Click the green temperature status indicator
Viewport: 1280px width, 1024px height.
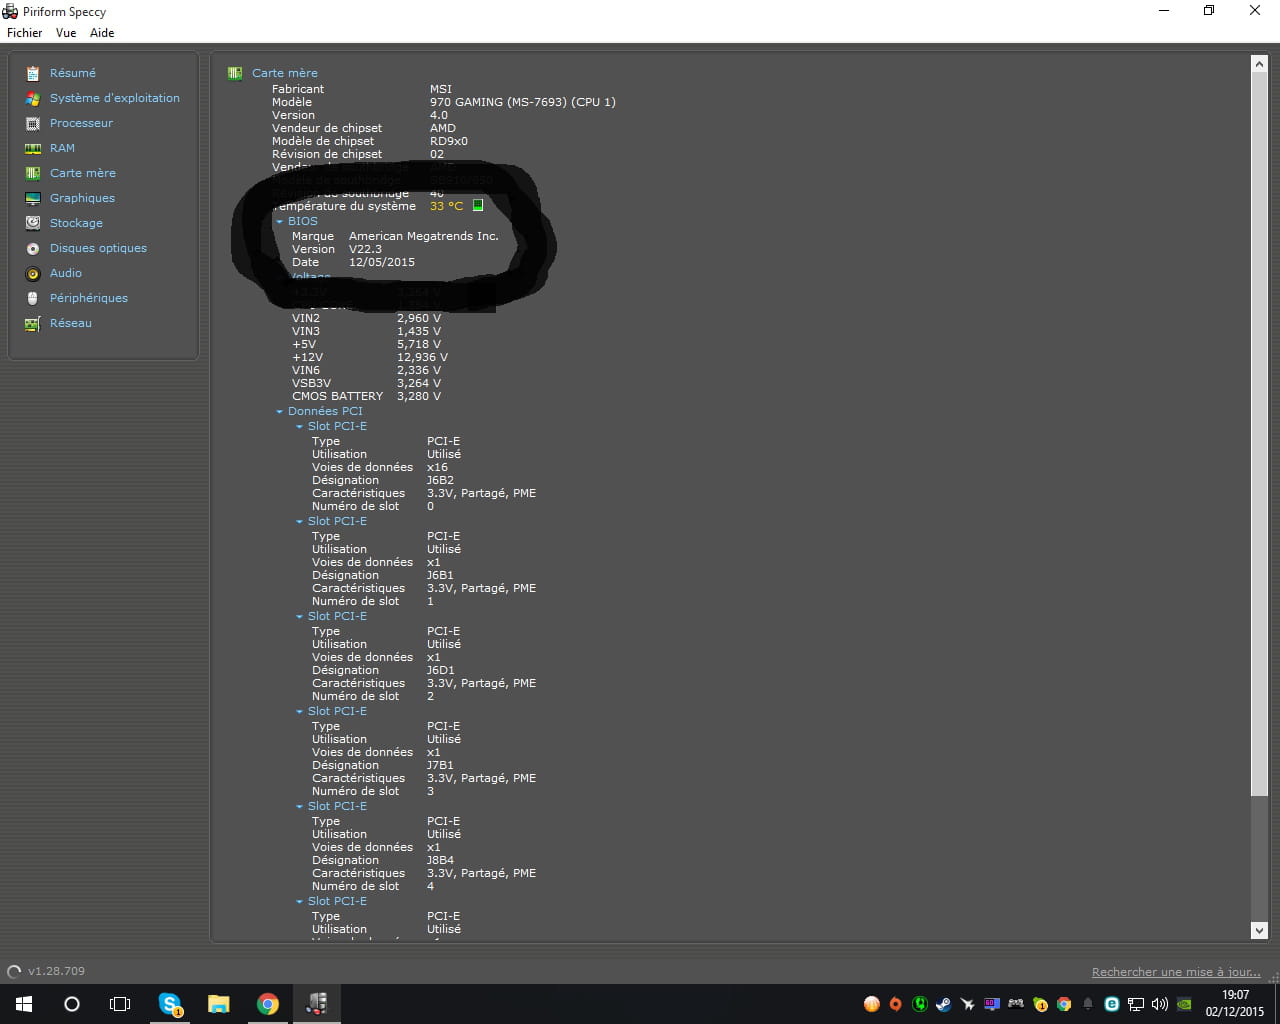478,205
